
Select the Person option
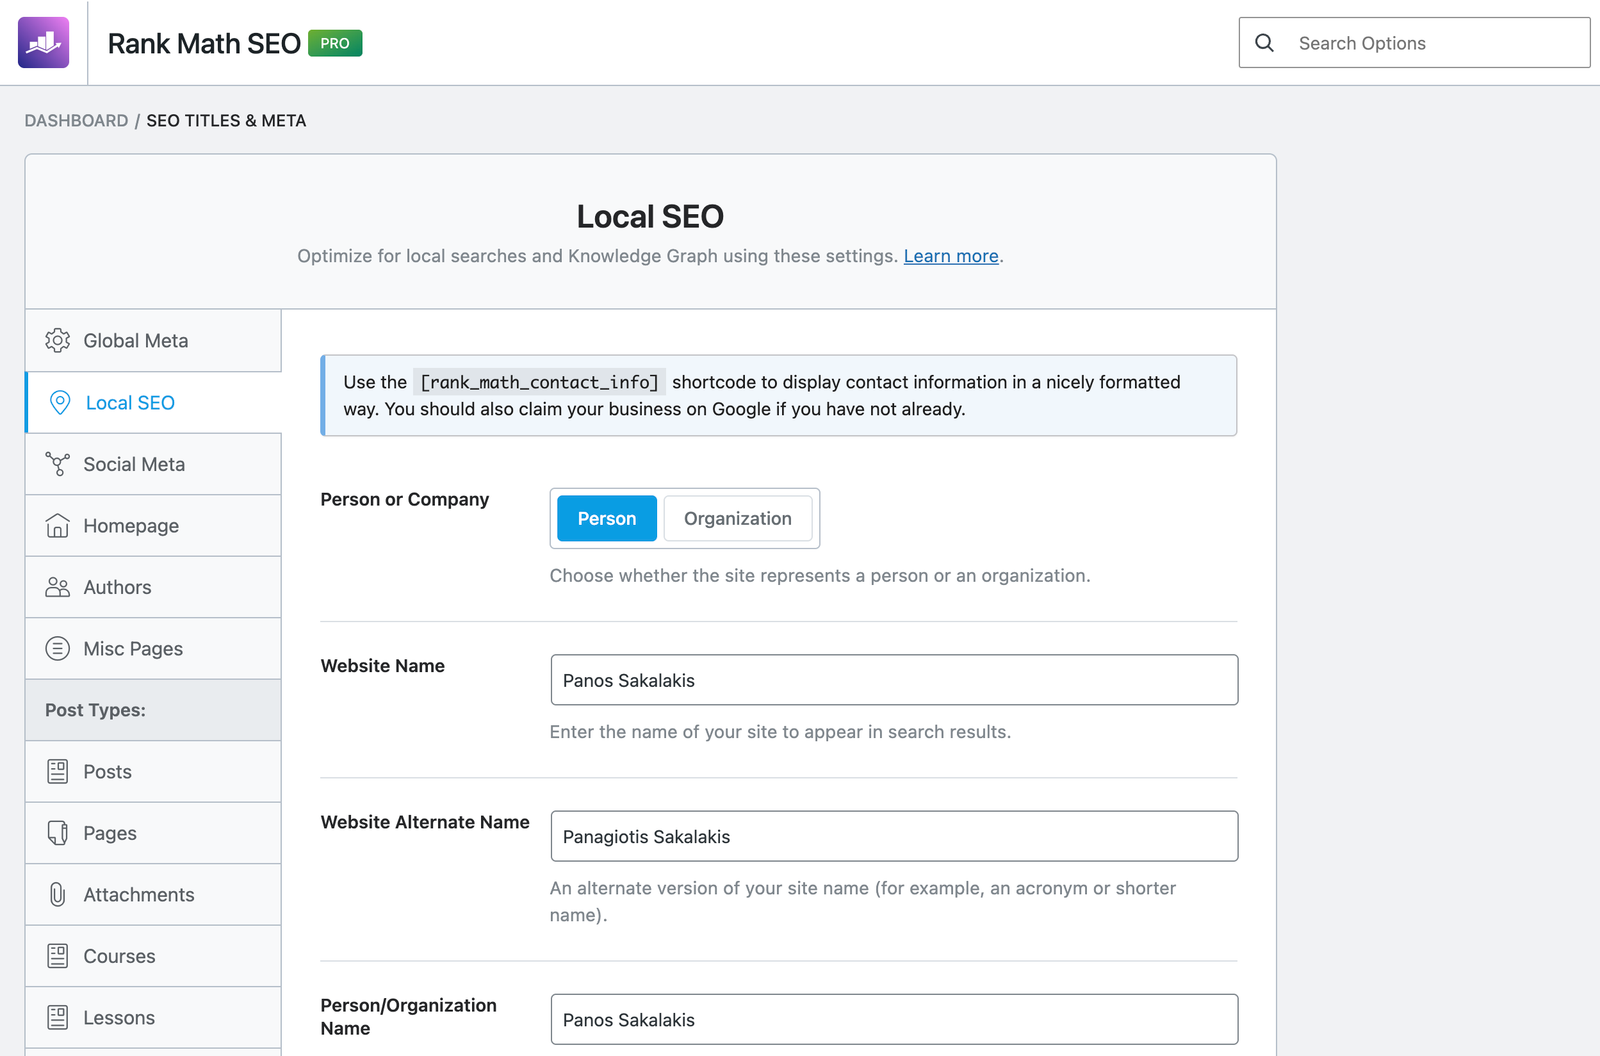click(x=607, y=518)
